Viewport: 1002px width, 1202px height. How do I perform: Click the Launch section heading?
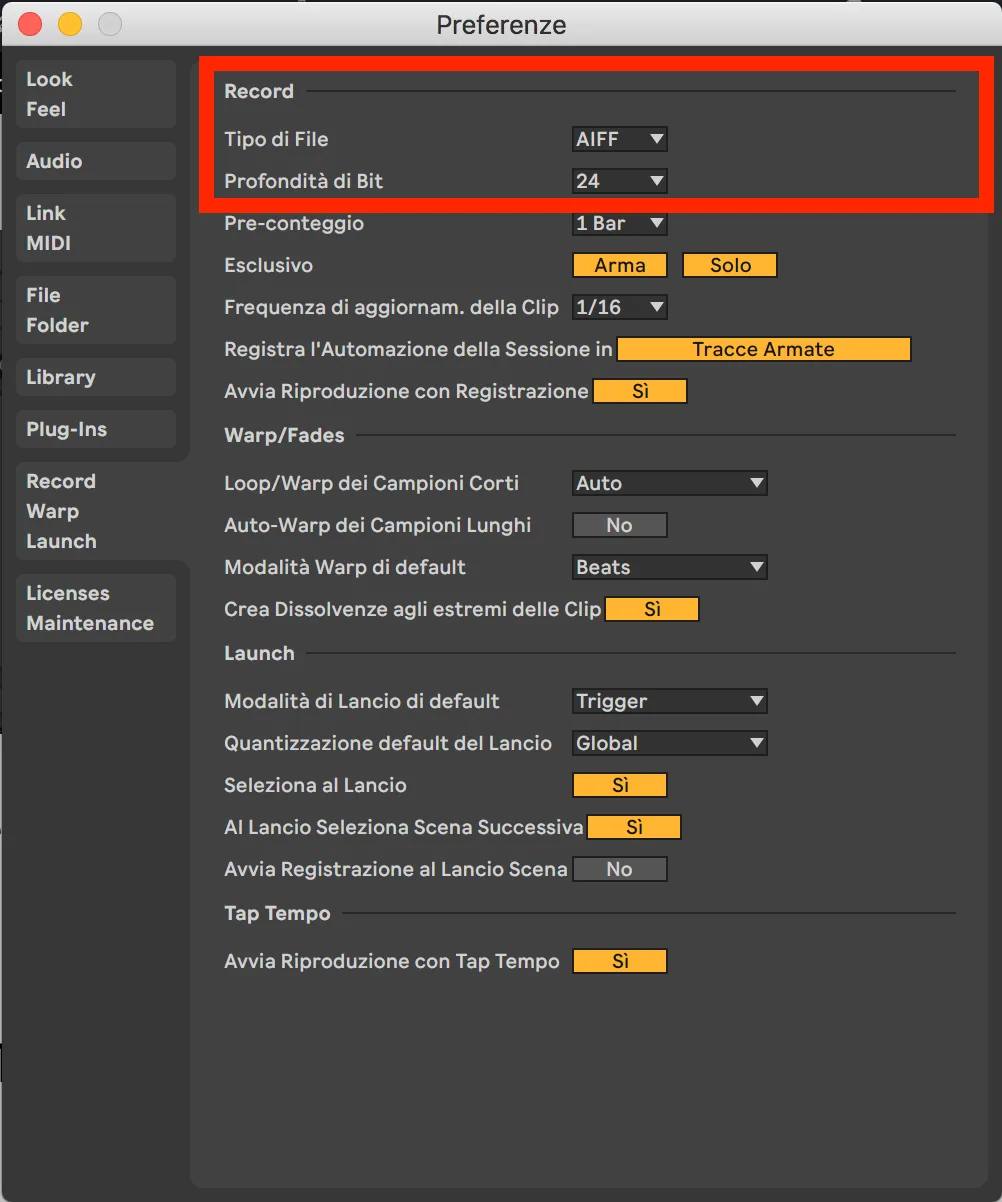tap(259, 653)
